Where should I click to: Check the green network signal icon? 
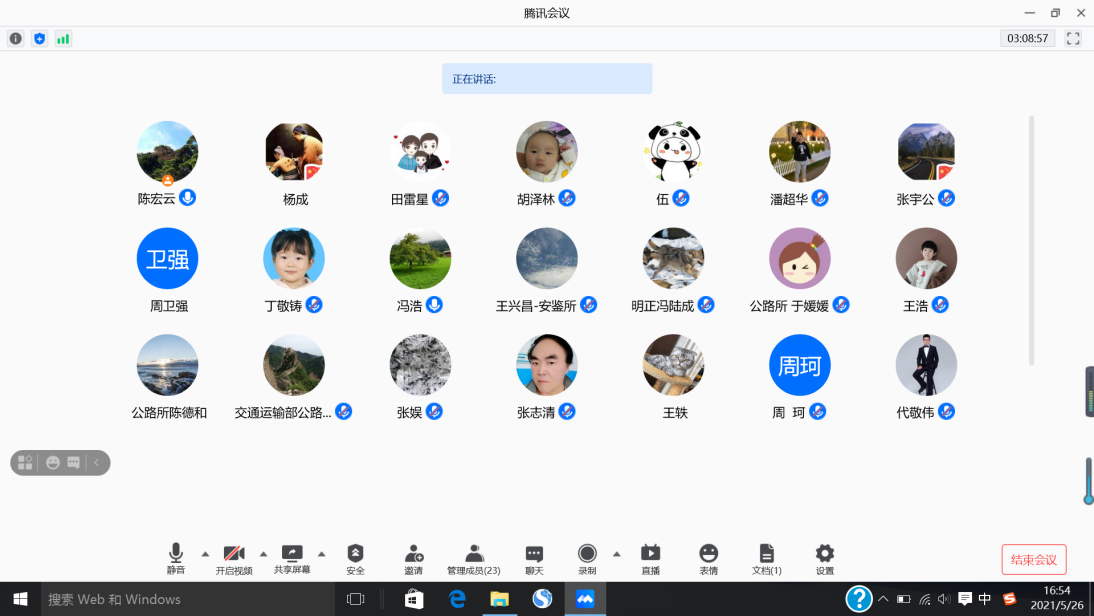pos(63,39)
